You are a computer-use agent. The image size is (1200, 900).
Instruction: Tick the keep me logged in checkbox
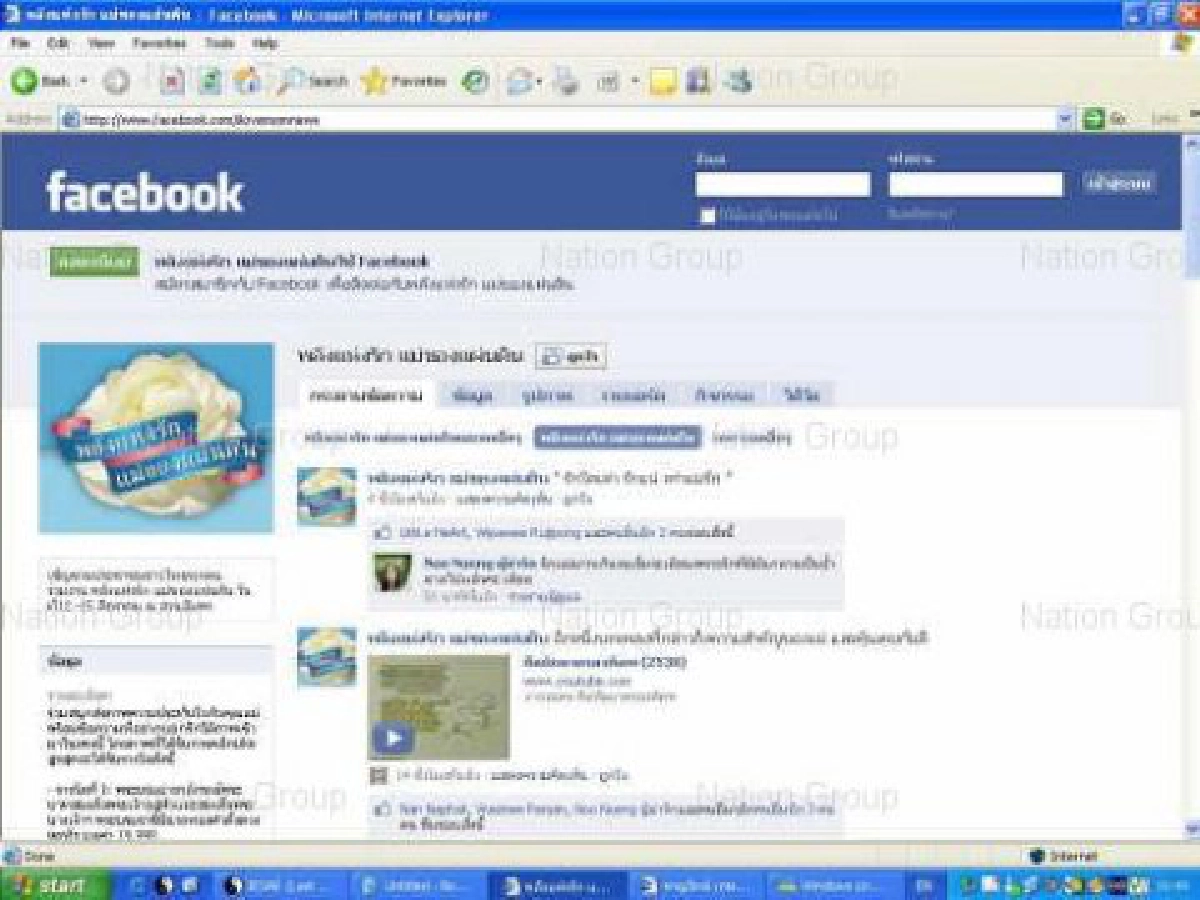pyautogui.click(x=708, y=216)
